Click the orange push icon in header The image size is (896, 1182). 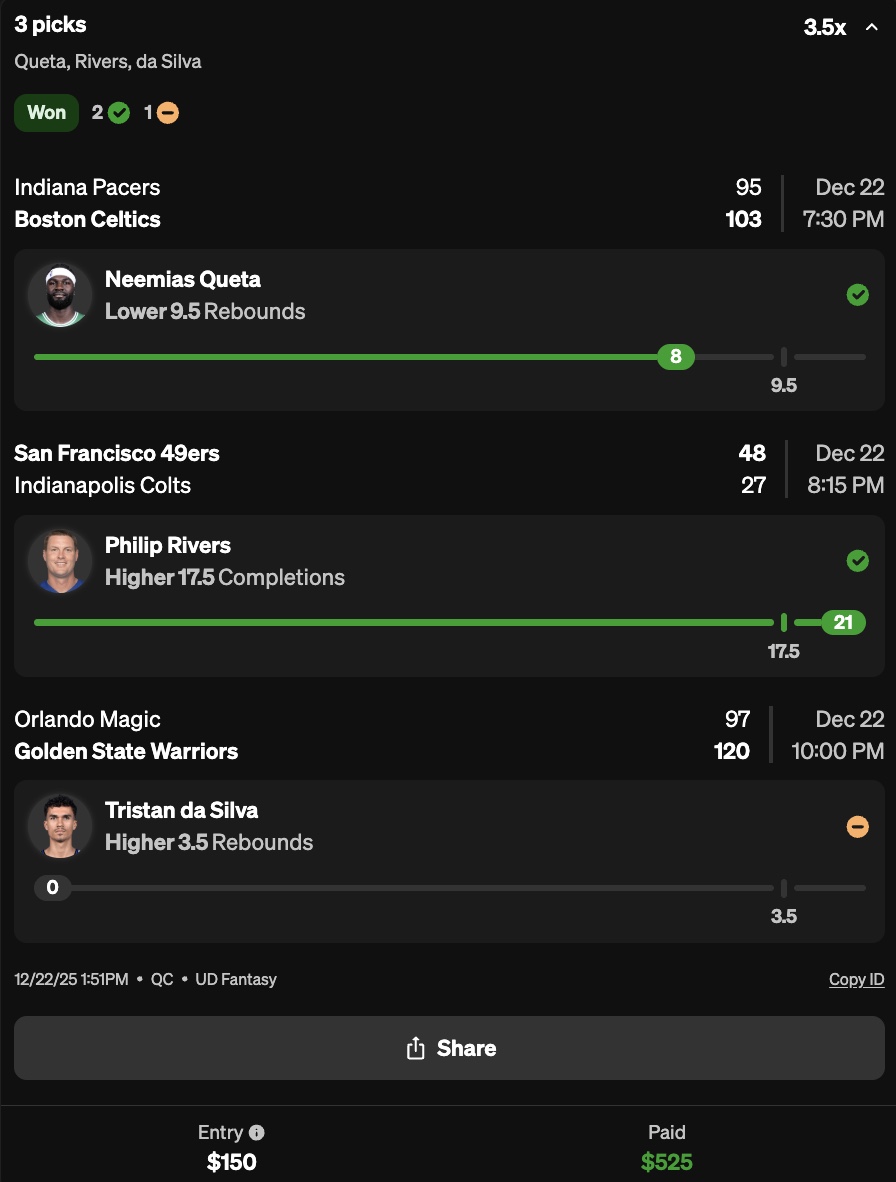click(168, 113)
